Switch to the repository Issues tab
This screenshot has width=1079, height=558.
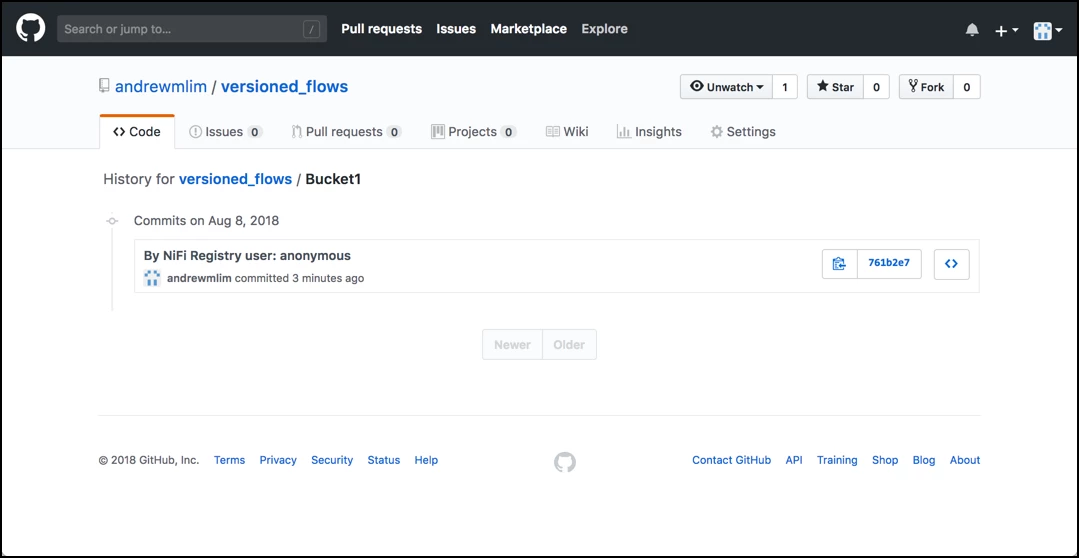coord(226,131)
